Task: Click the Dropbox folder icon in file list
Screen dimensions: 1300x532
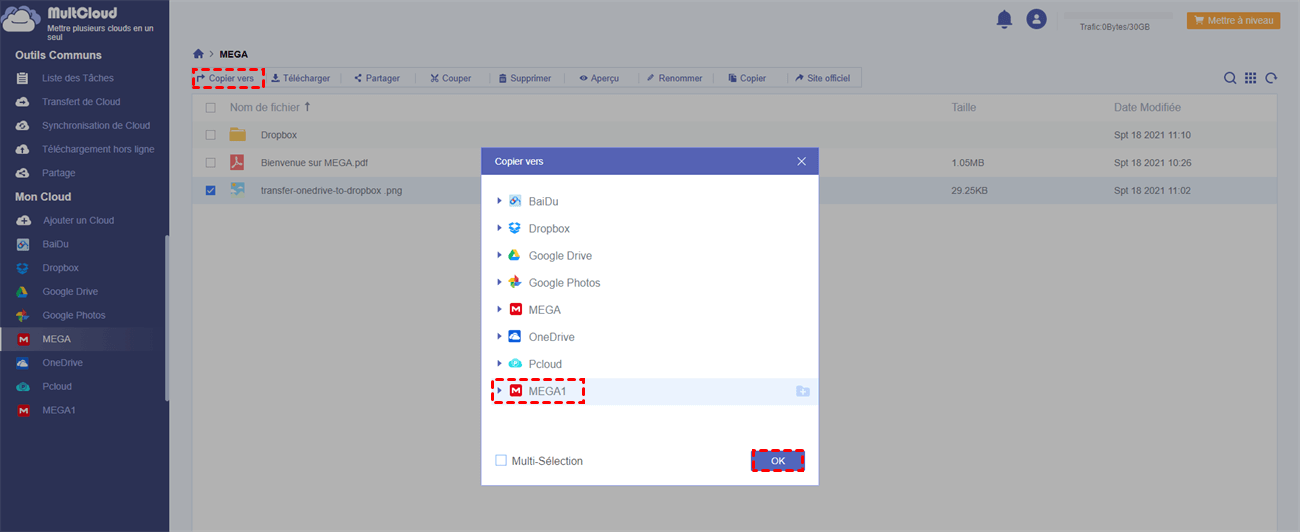Action: coord(237,134)
